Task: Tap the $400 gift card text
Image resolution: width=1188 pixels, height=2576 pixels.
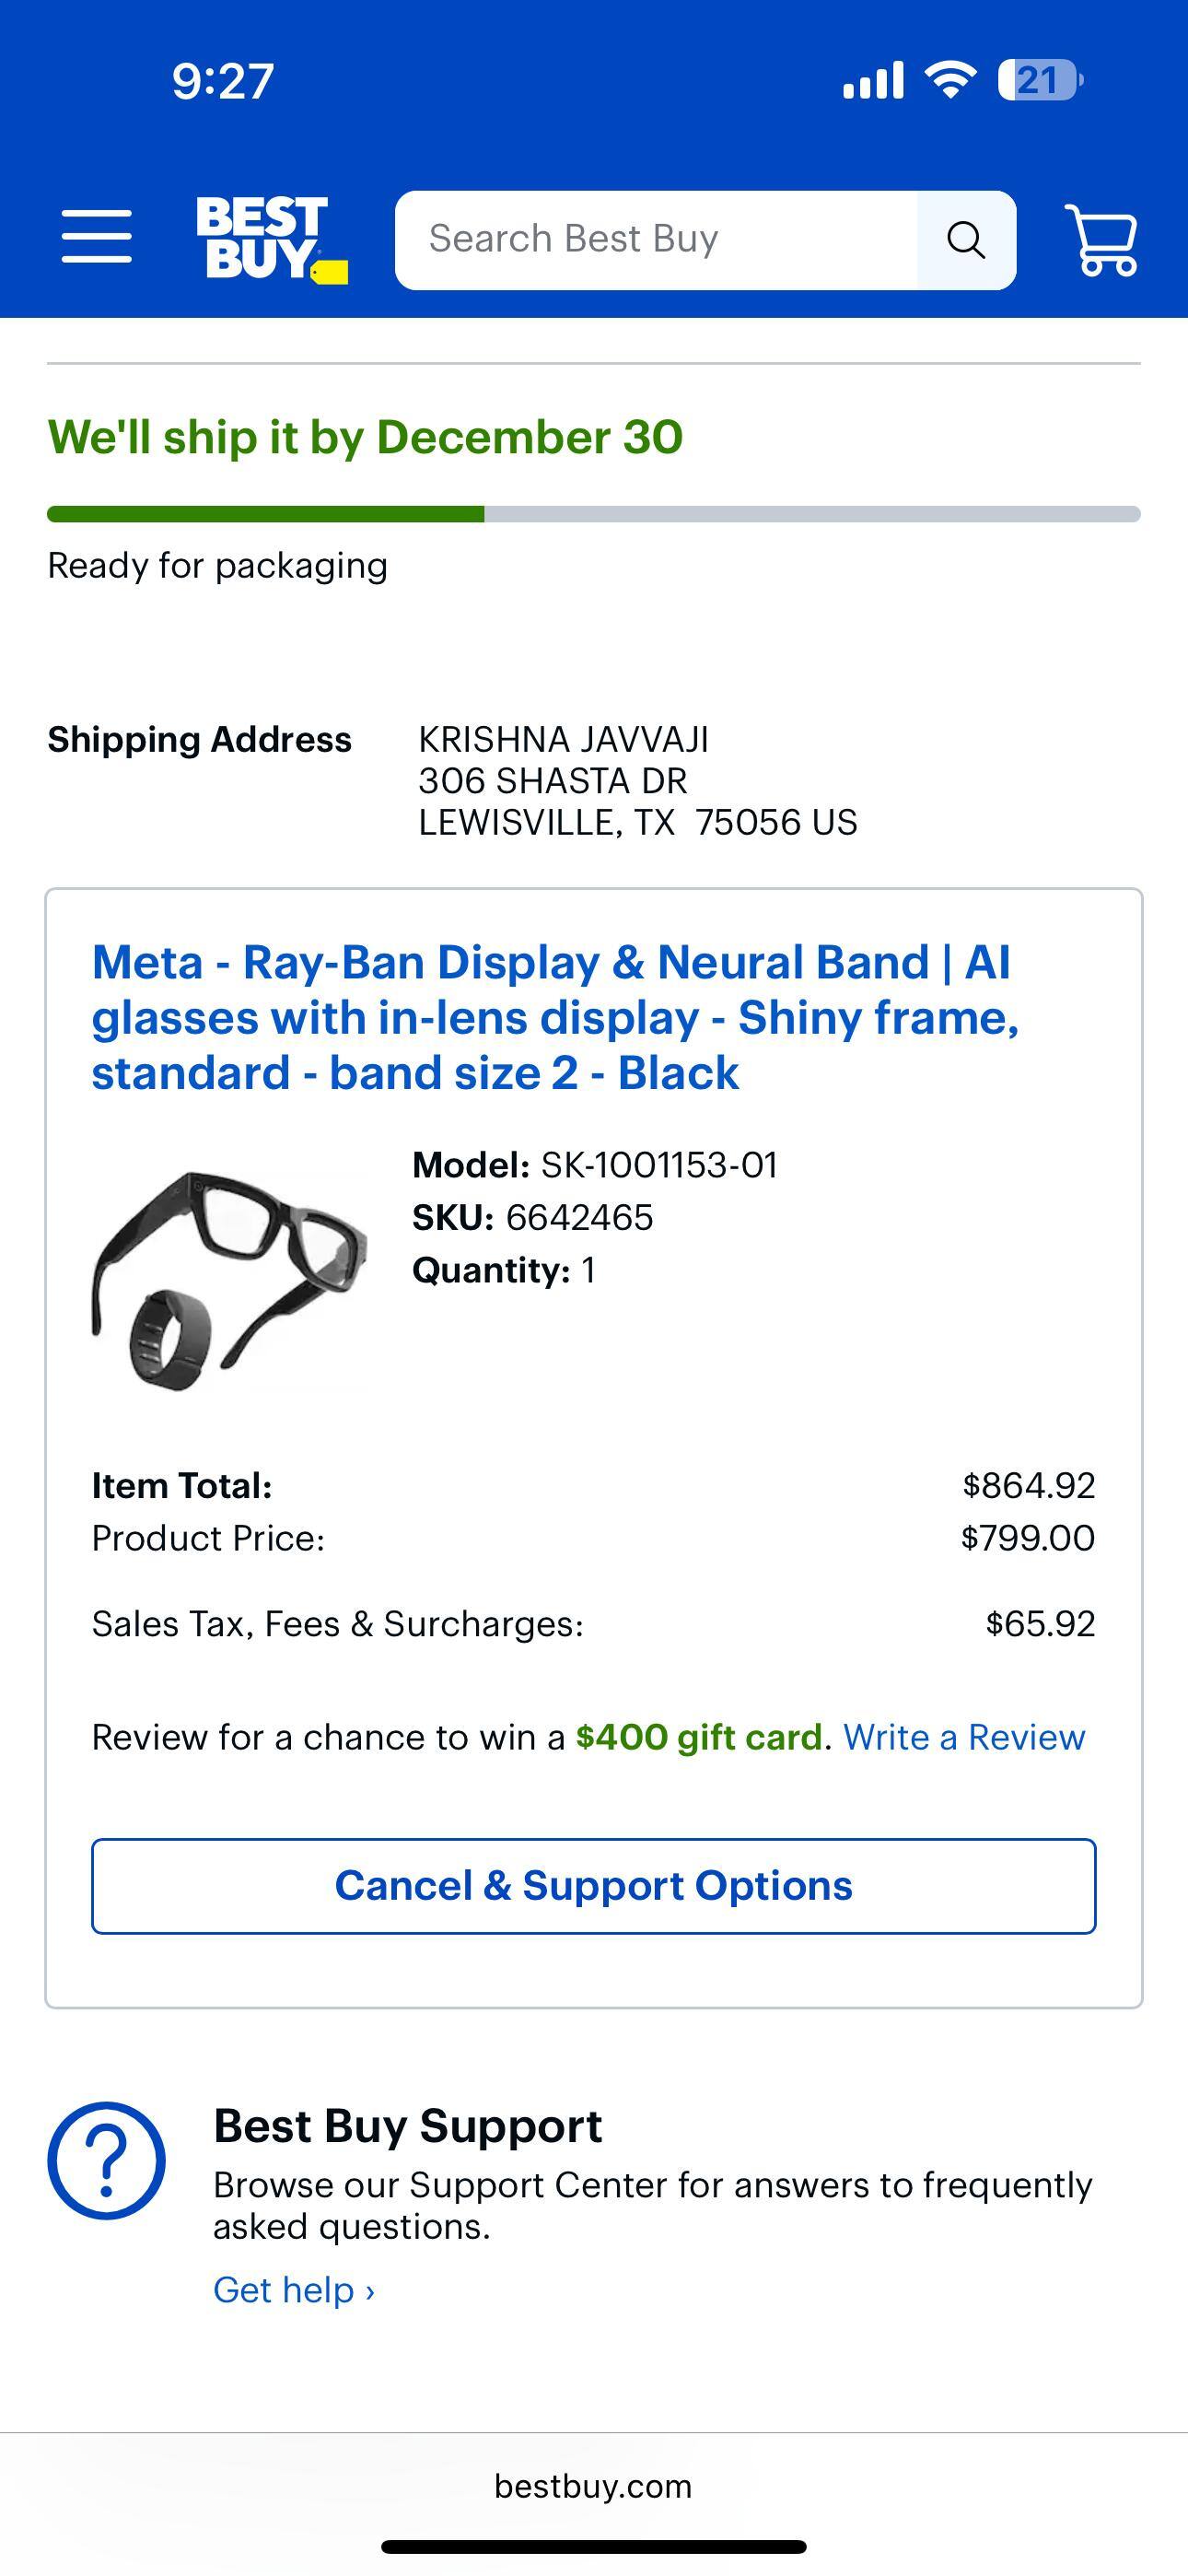Action: click(699, 1738)
